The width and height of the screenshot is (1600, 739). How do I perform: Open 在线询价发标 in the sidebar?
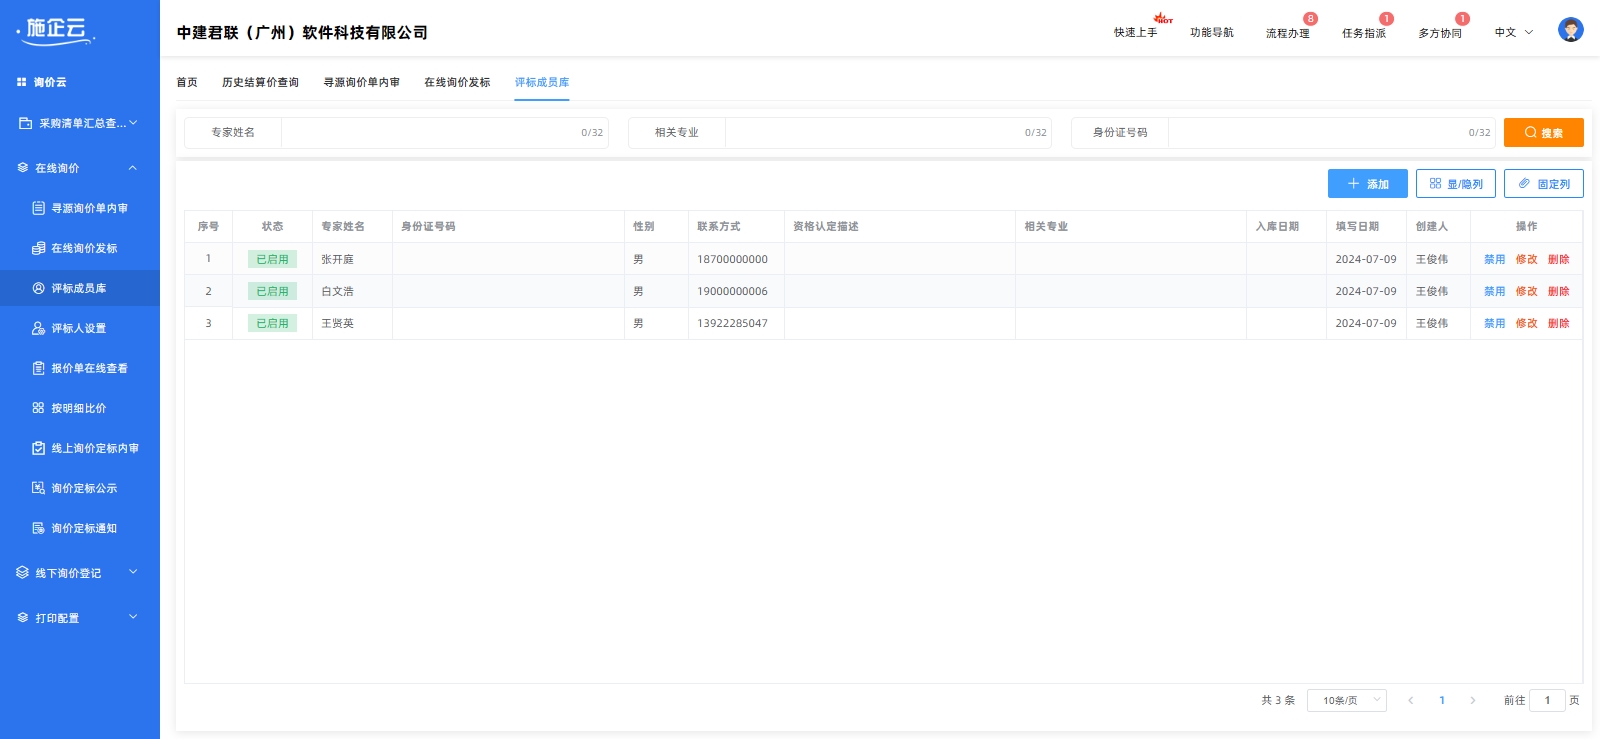(x=84, y=248)
